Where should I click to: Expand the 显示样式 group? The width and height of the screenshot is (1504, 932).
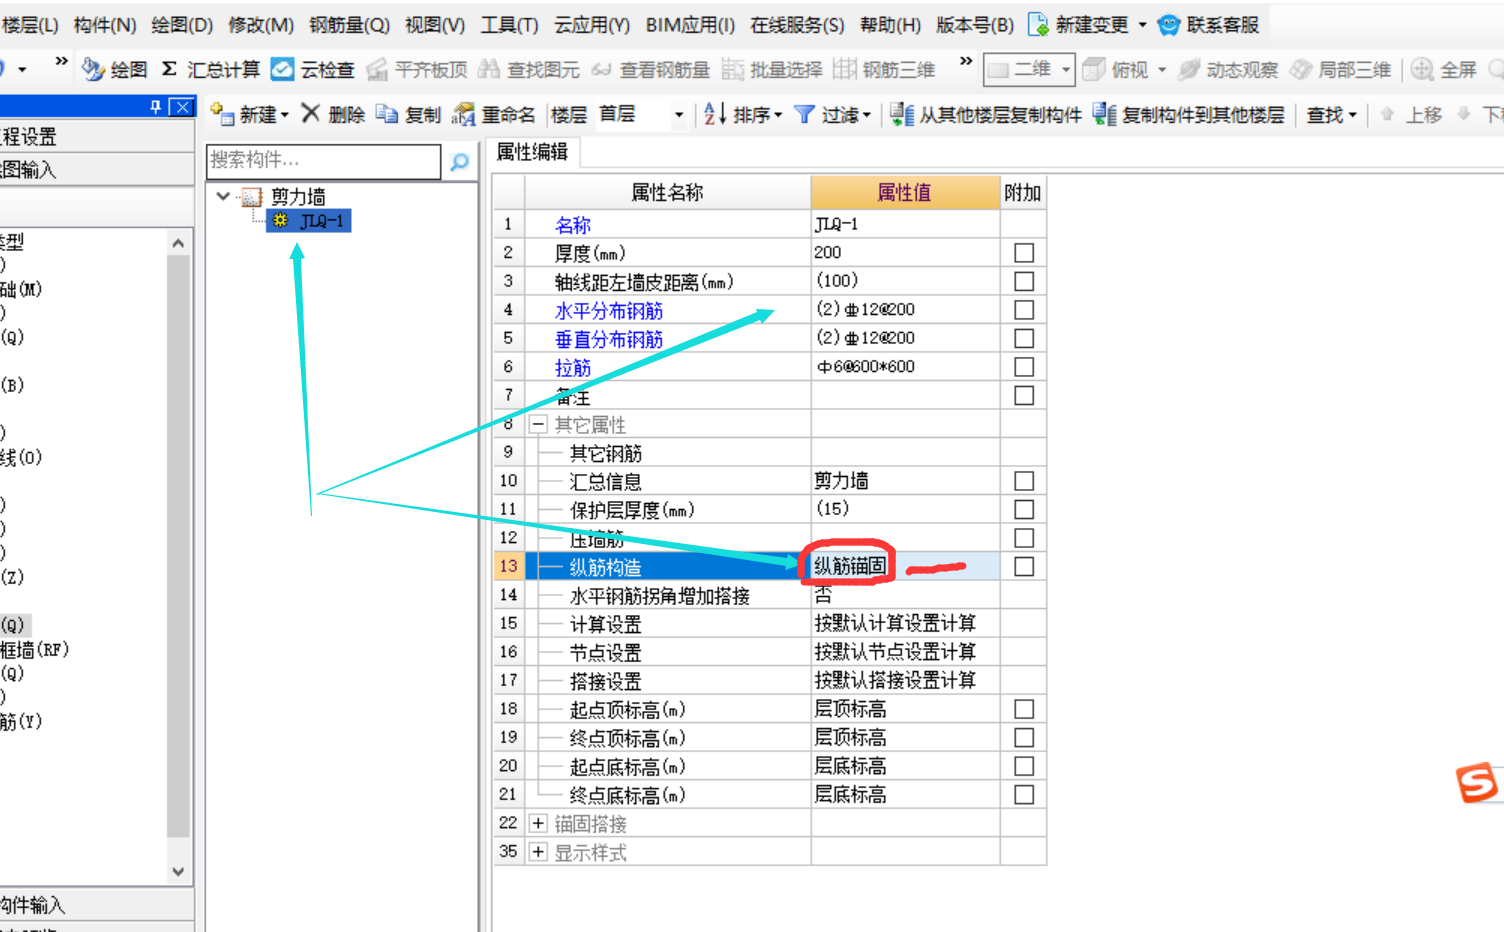[538, 852]
